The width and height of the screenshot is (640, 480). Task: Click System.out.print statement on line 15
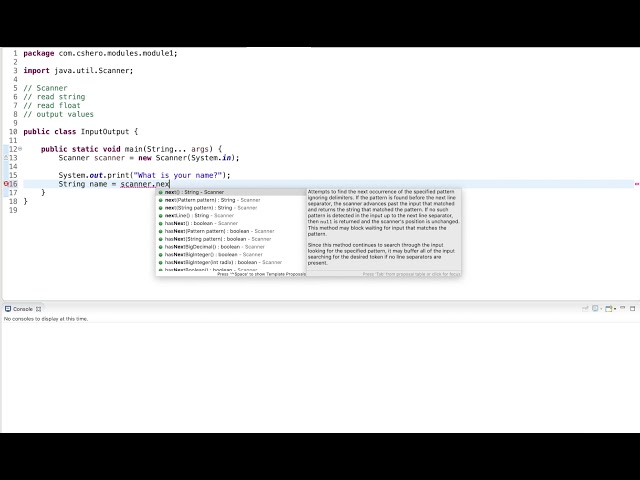point(144,175)
